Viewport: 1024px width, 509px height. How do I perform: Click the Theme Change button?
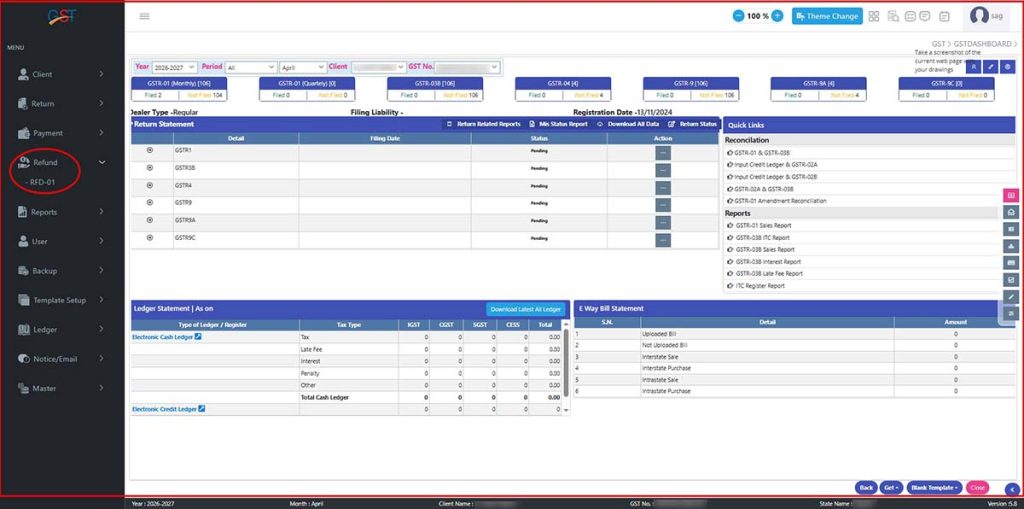(827, 16)
